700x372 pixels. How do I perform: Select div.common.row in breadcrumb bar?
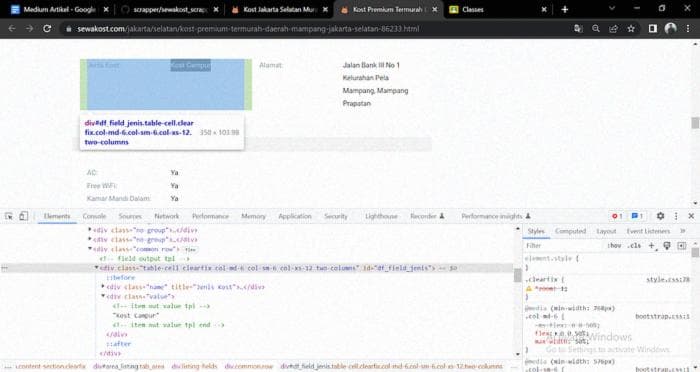tap(249, 366)
